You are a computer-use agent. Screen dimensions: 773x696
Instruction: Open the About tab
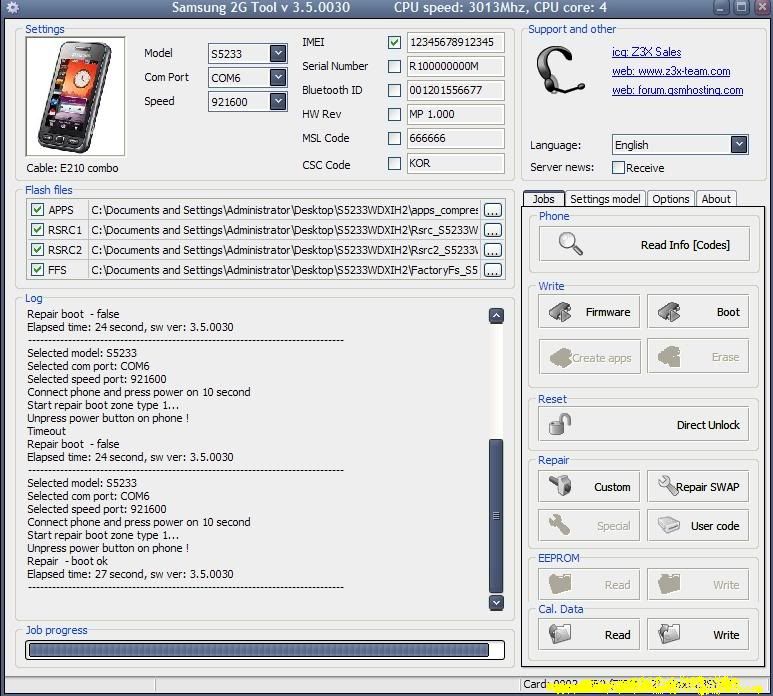coord(716,199)
